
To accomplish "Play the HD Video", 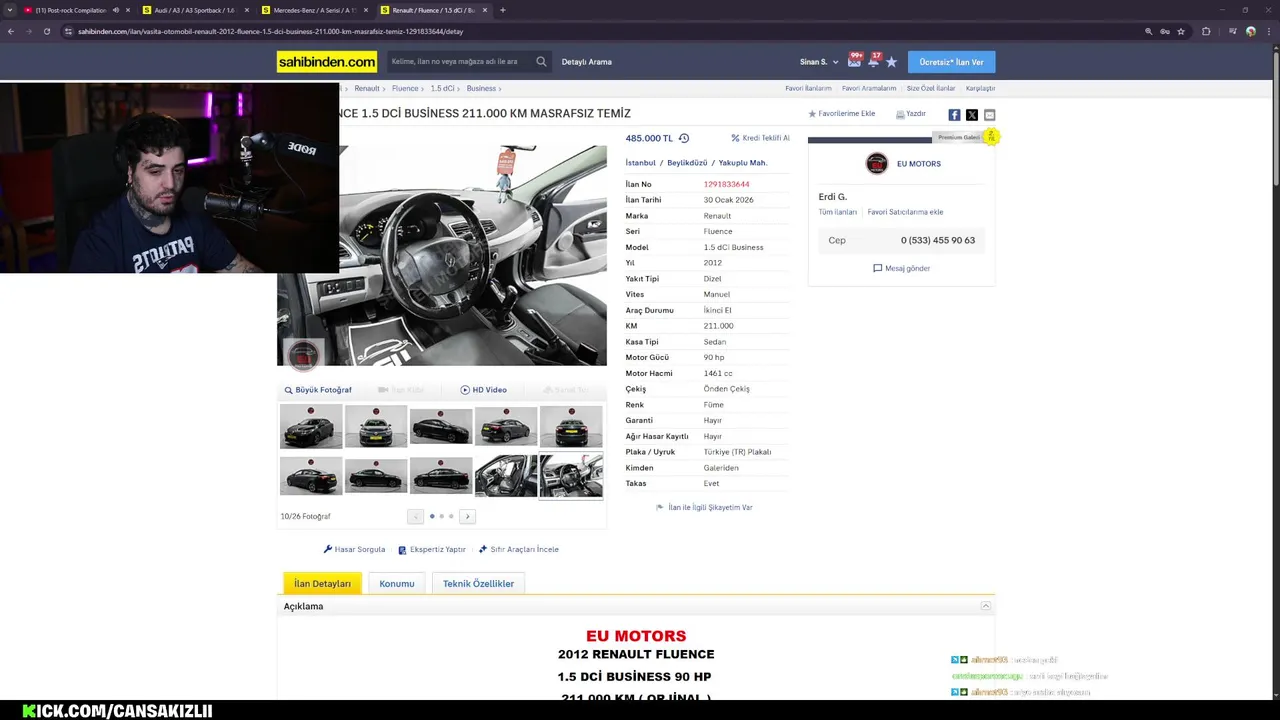I will [484, 390].
